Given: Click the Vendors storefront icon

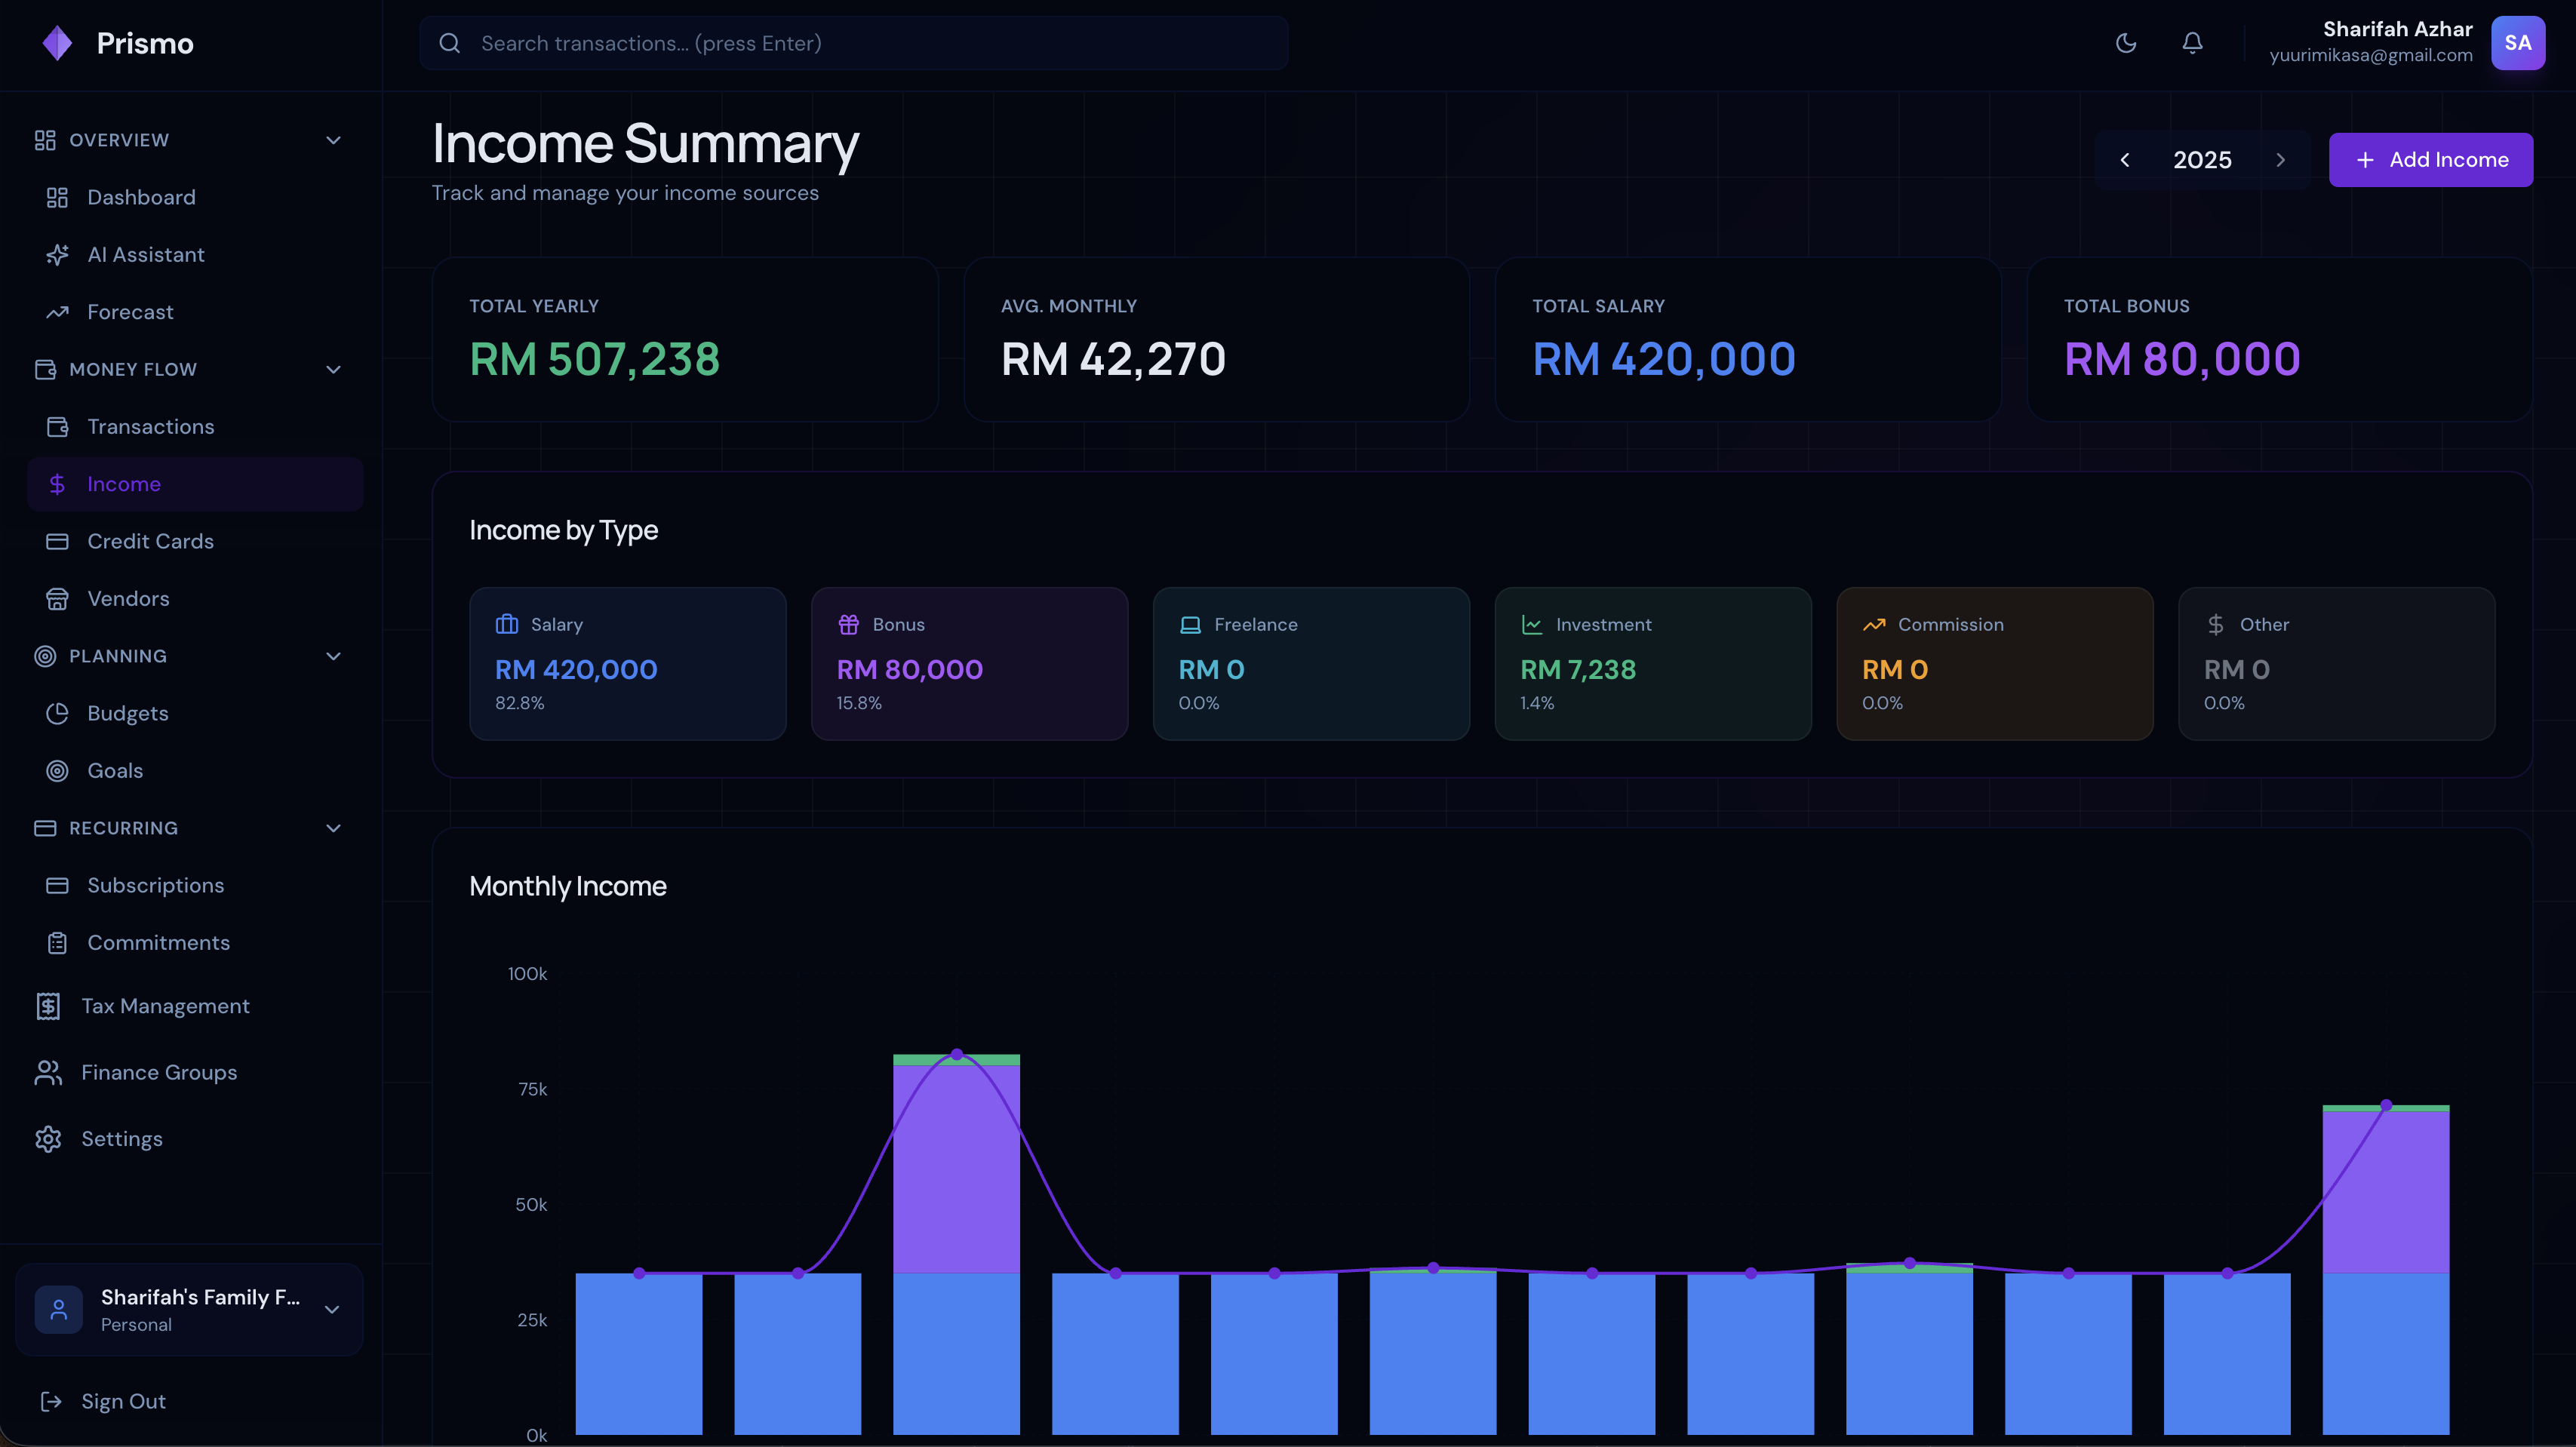Looking at the screenshot, I should pos(57,599).
